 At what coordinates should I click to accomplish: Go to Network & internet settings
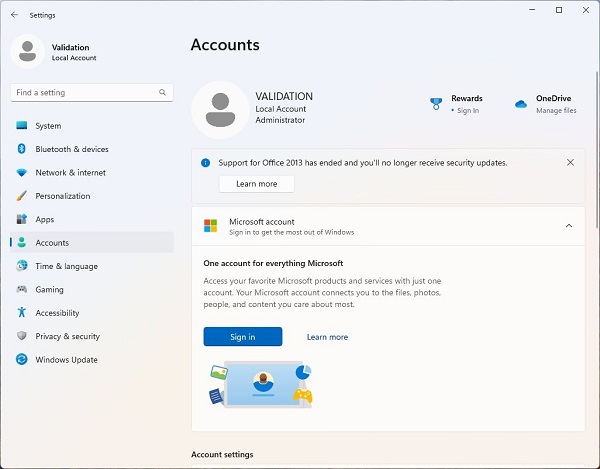tap(70, 173)
